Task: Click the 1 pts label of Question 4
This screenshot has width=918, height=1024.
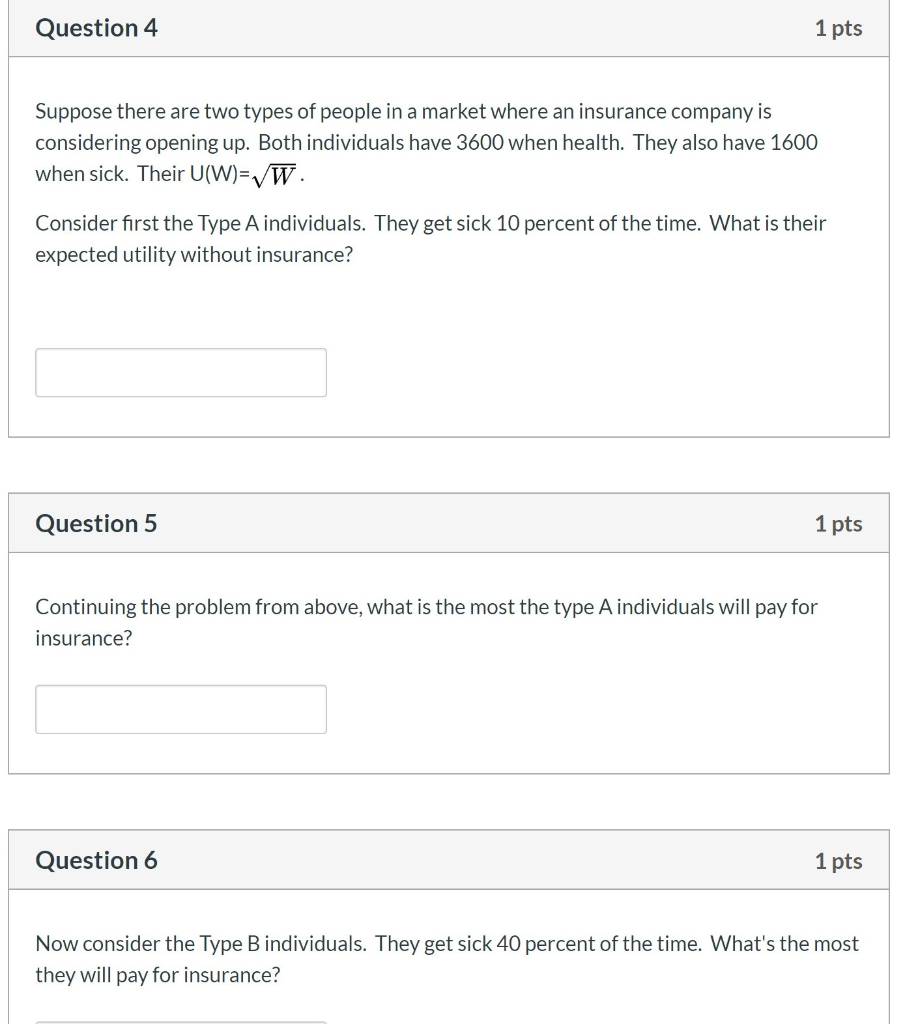Action: (838, 28)
